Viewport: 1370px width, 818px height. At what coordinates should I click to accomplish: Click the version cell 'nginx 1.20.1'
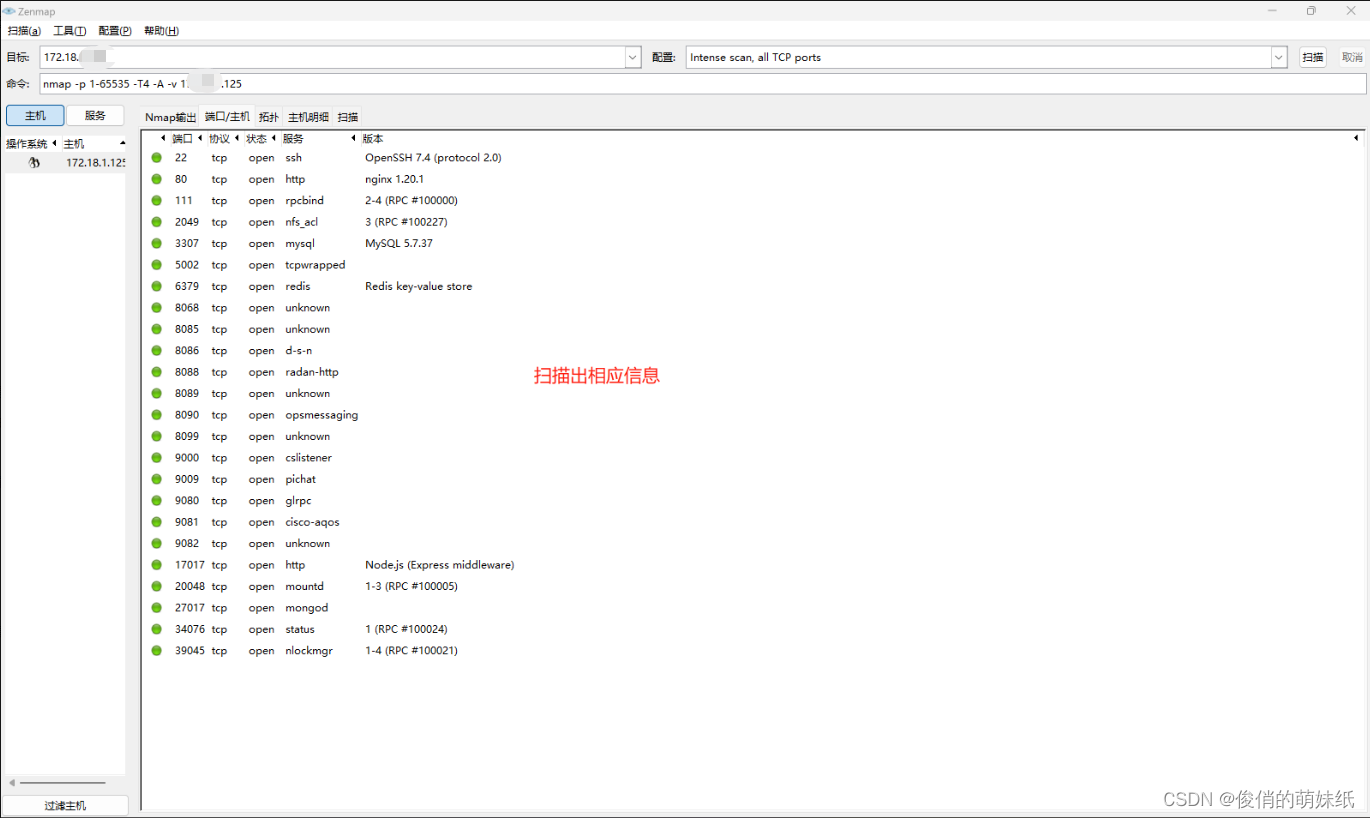point(394,179)
